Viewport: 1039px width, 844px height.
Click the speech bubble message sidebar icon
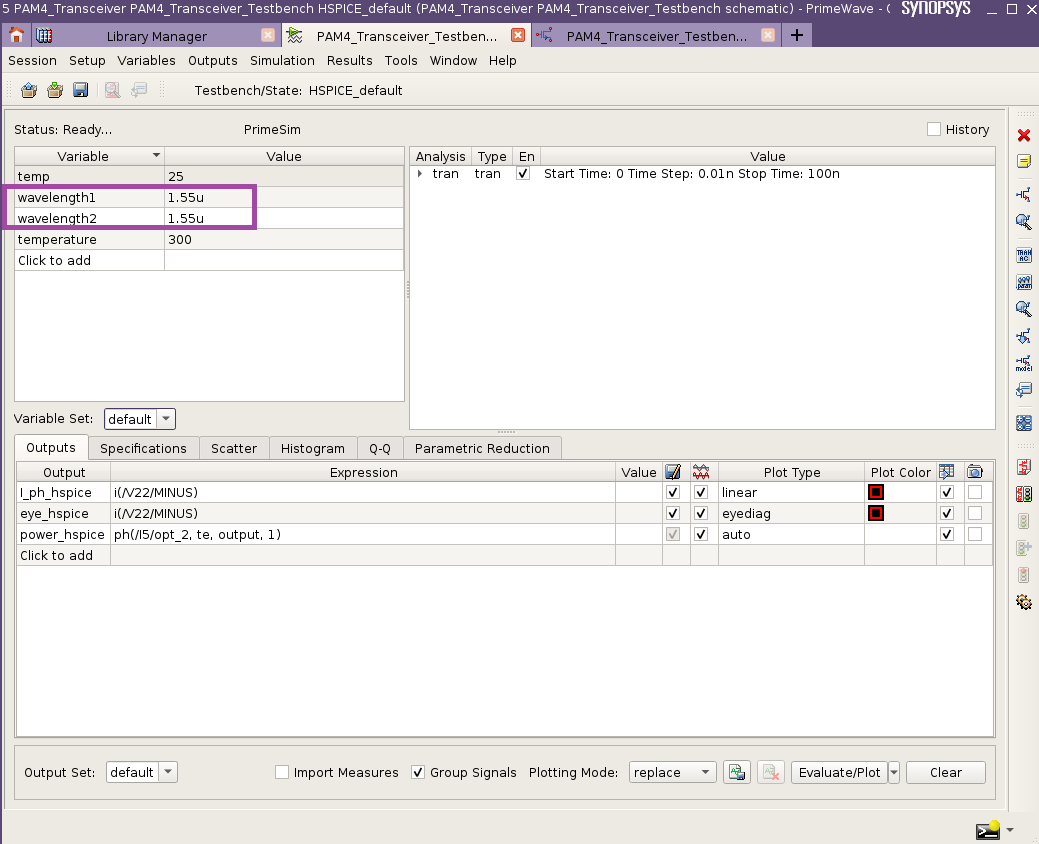coord(1024,390)
